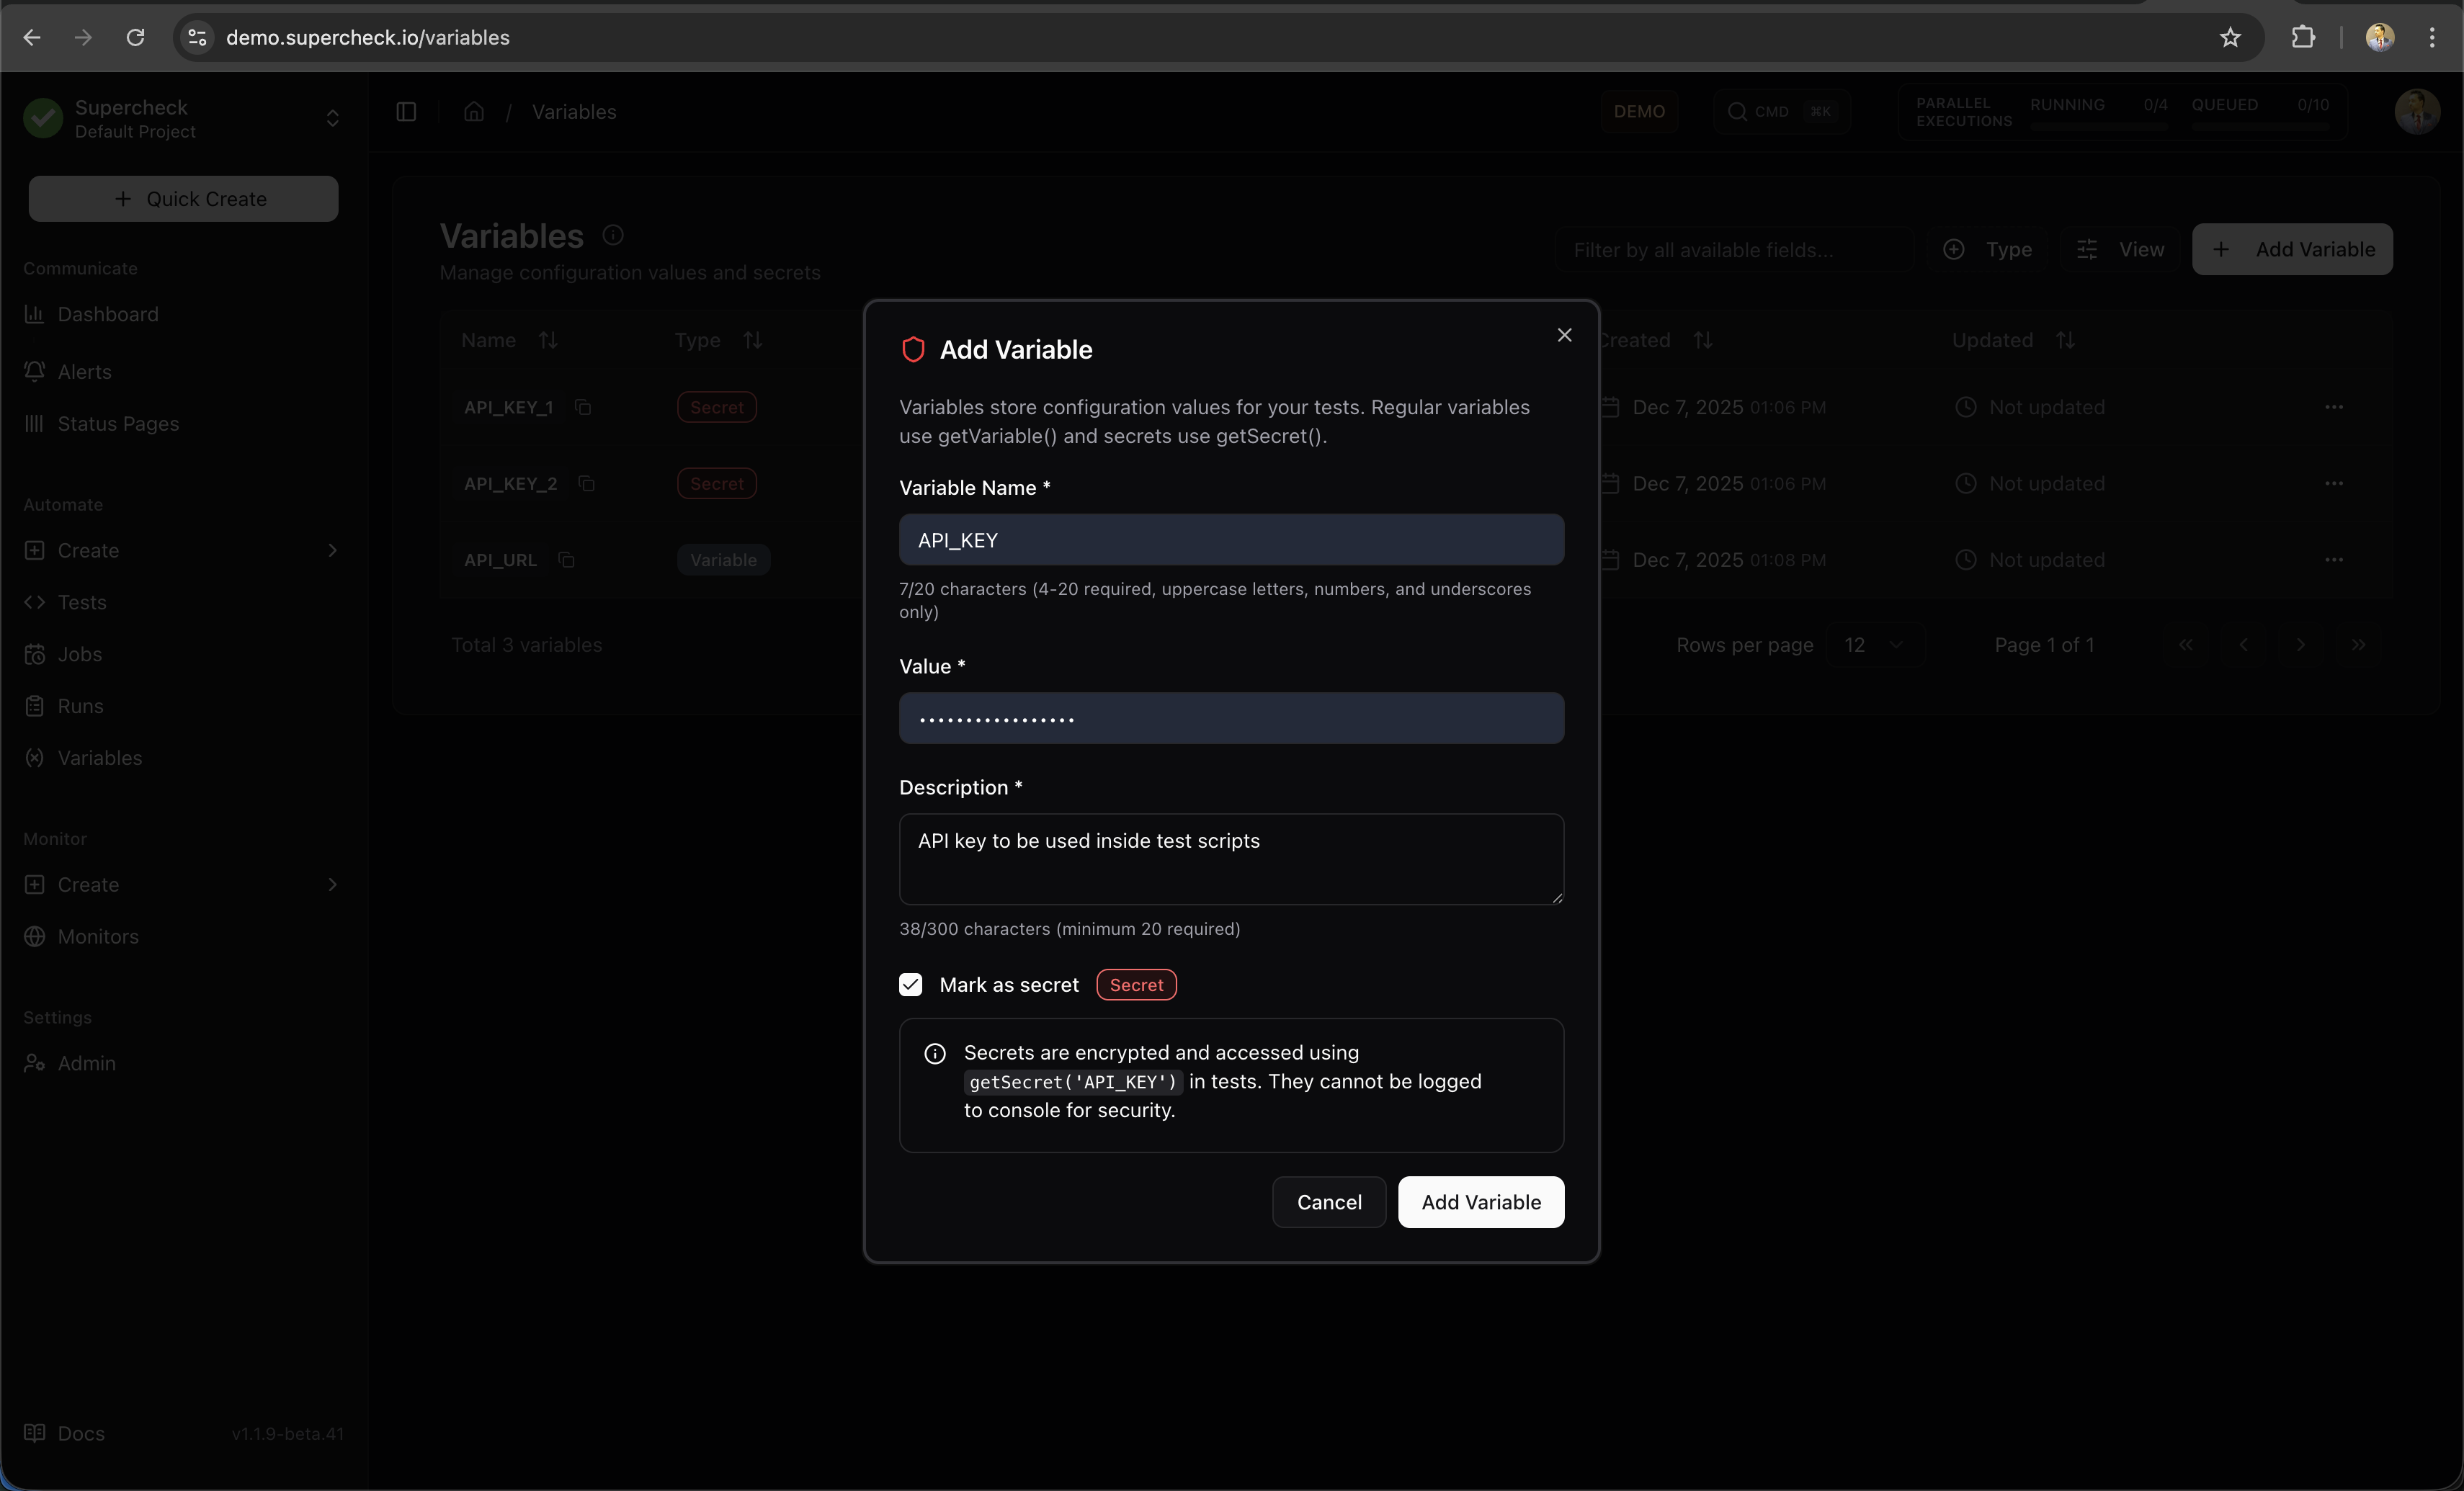2464x1491 pixels.
Task: Go to Tests in the sidebar
Action: 82,602
